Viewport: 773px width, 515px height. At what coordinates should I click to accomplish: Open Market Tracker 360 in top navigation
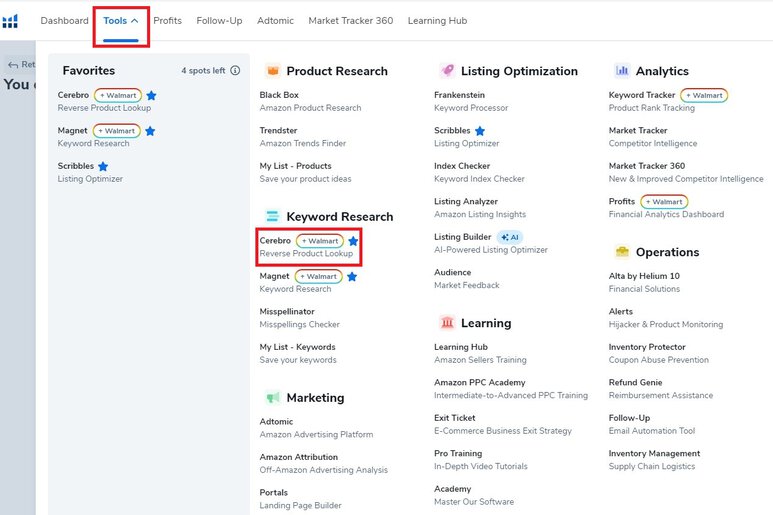pos(351,21)
